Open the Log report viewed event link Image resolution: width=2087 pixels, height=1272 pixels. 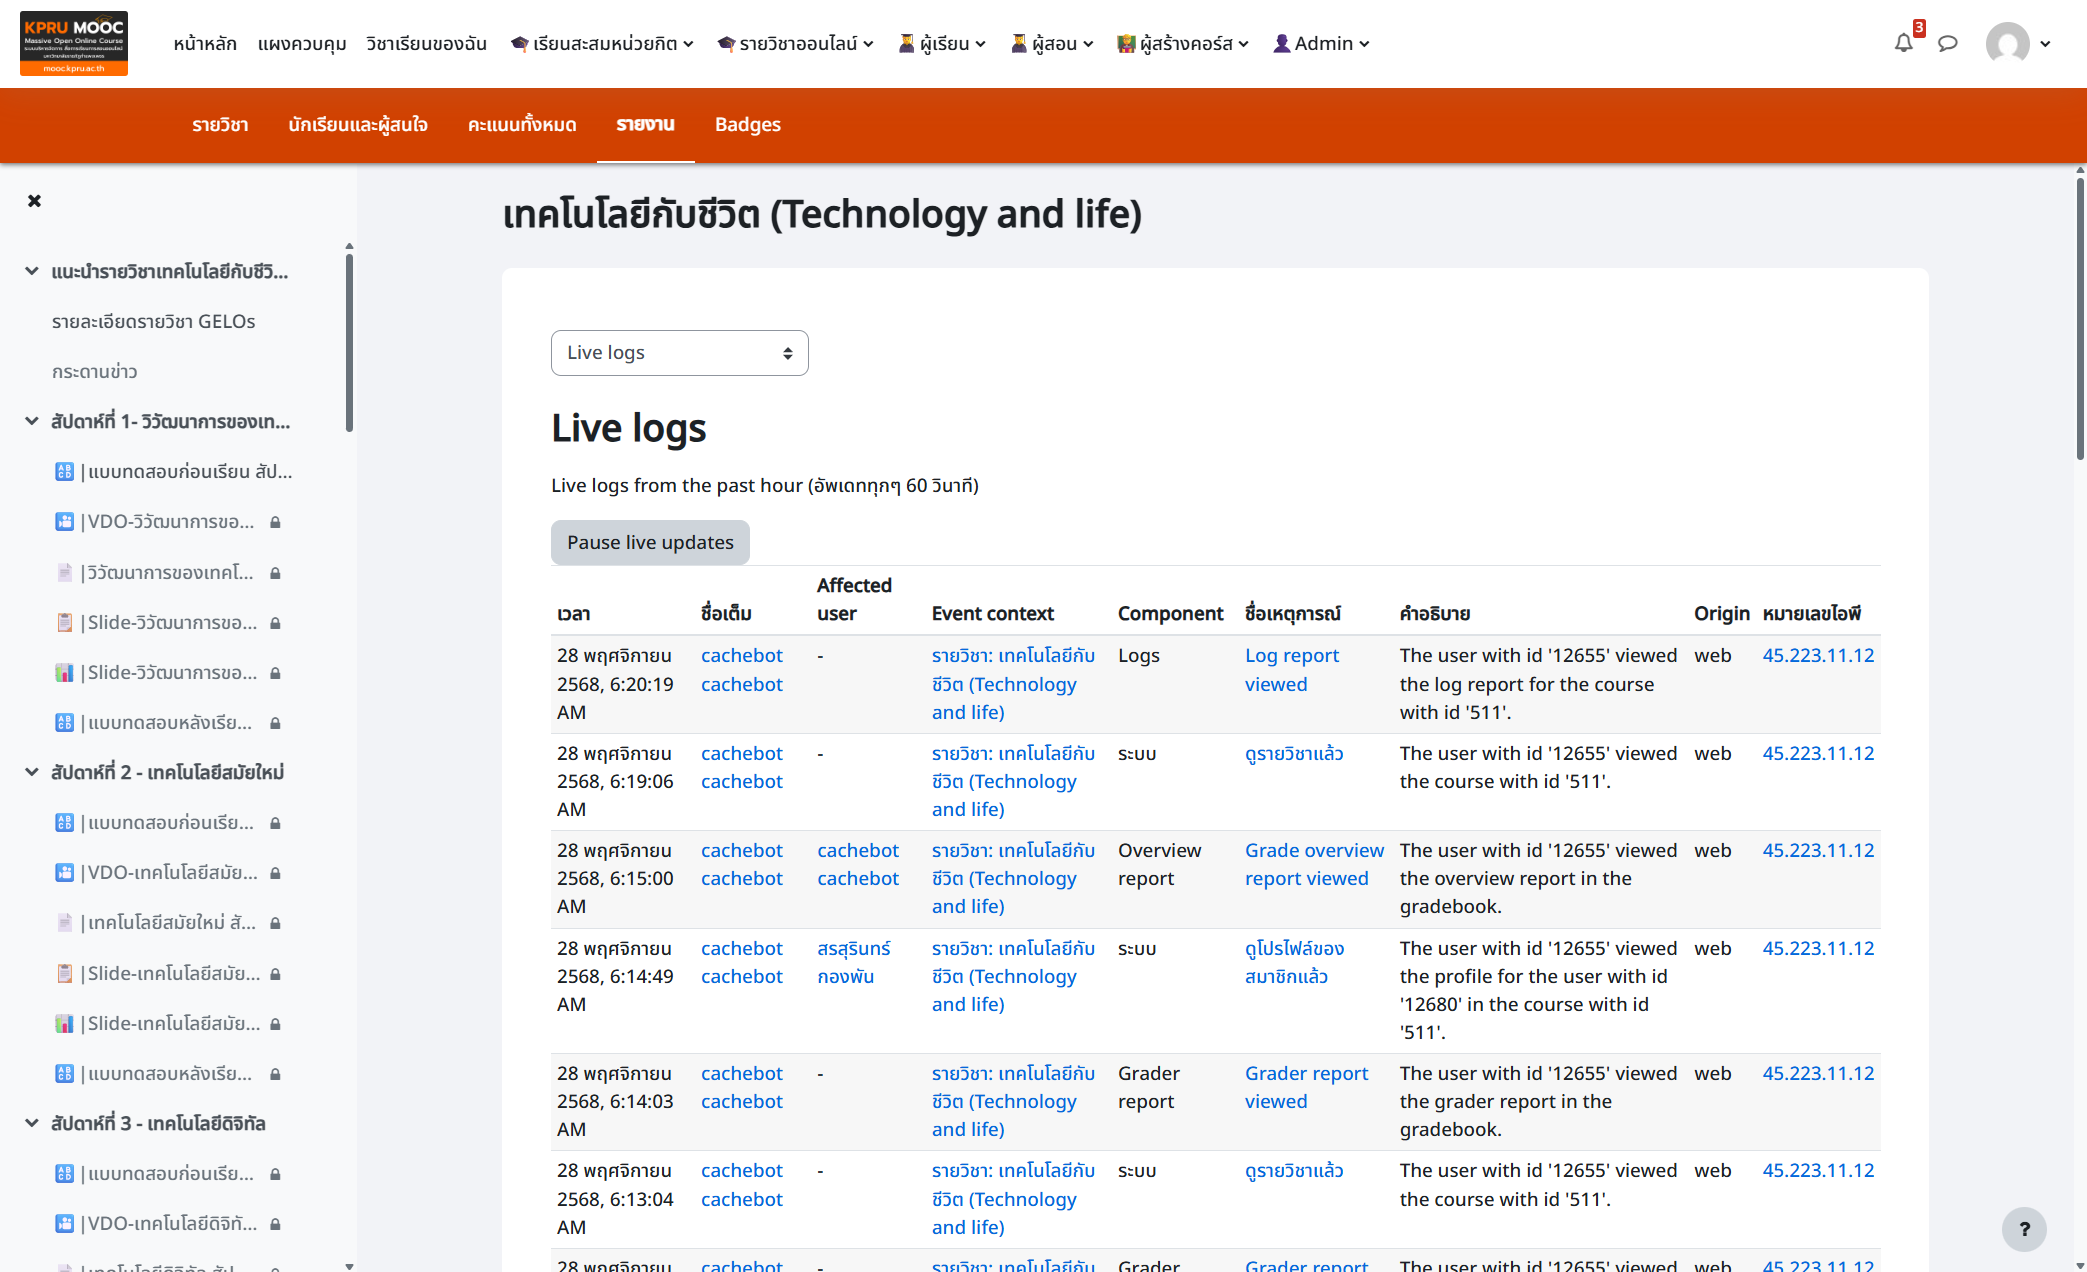1292,670
